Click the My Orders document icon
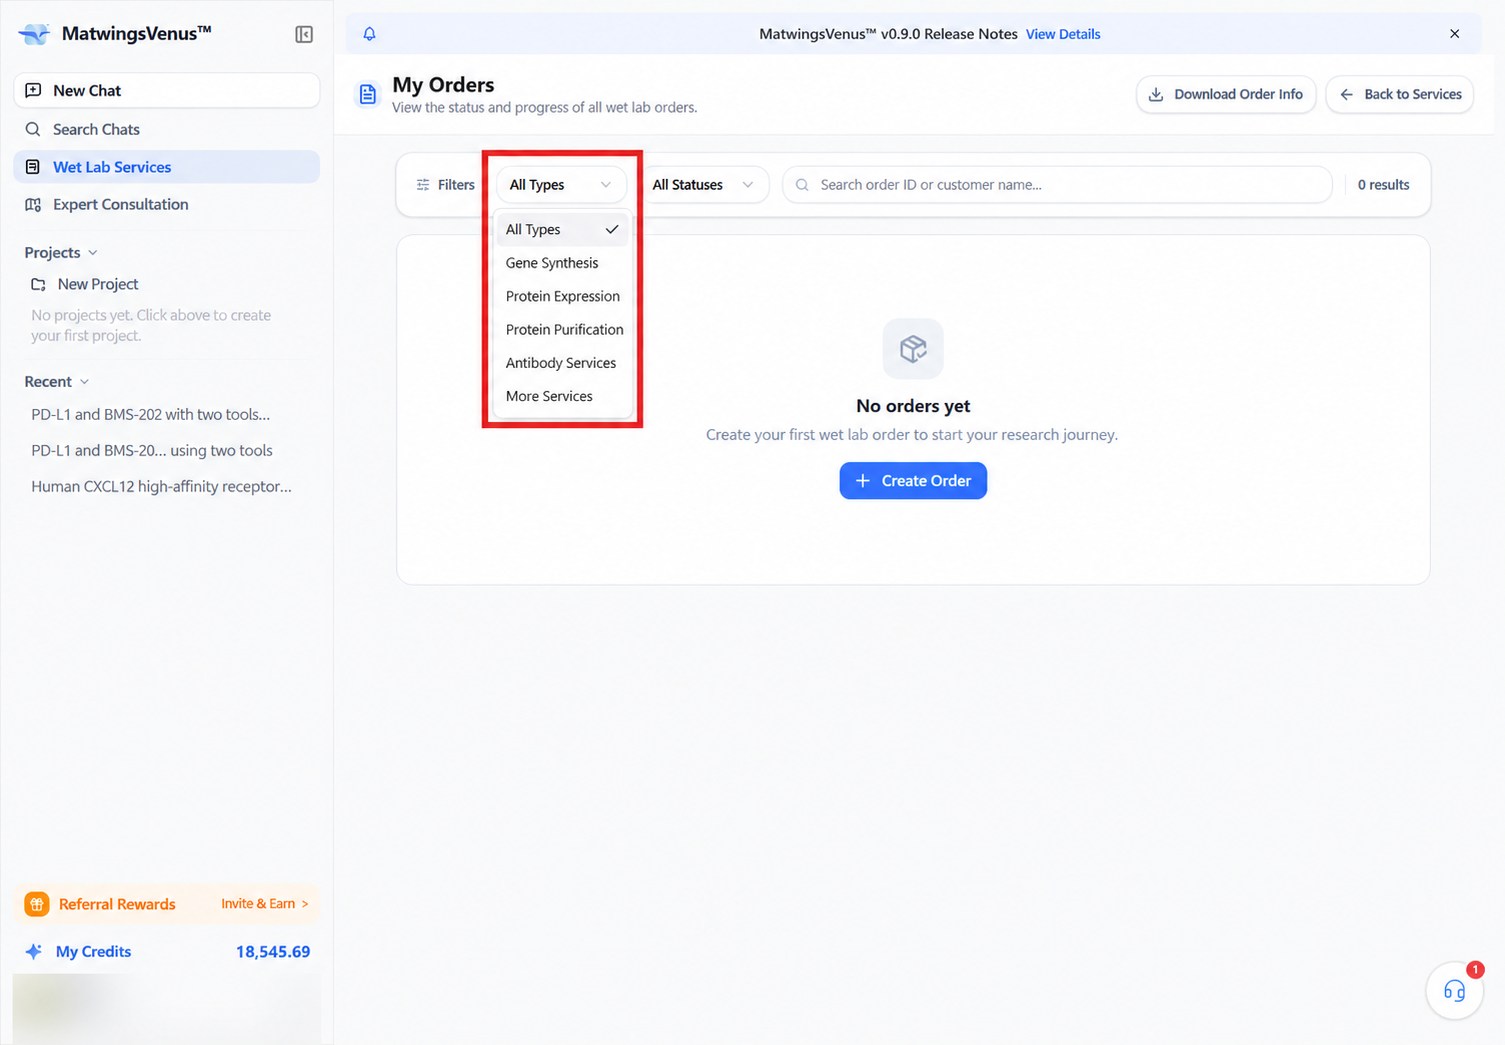This screenshot has width=1505, height=1045. (368, 94)
